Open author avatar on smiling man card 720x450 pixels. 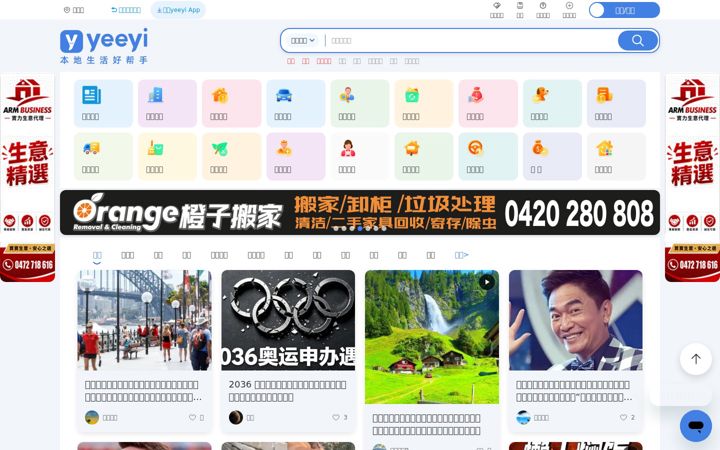tap(523, 417)
